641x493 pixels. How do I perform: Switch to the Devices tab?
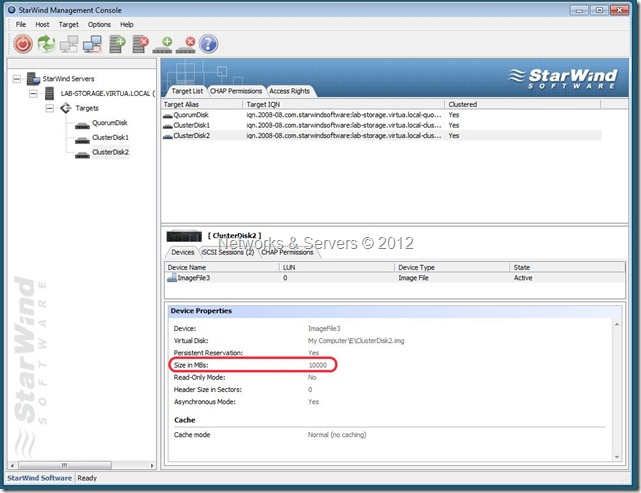click(182, 252)
